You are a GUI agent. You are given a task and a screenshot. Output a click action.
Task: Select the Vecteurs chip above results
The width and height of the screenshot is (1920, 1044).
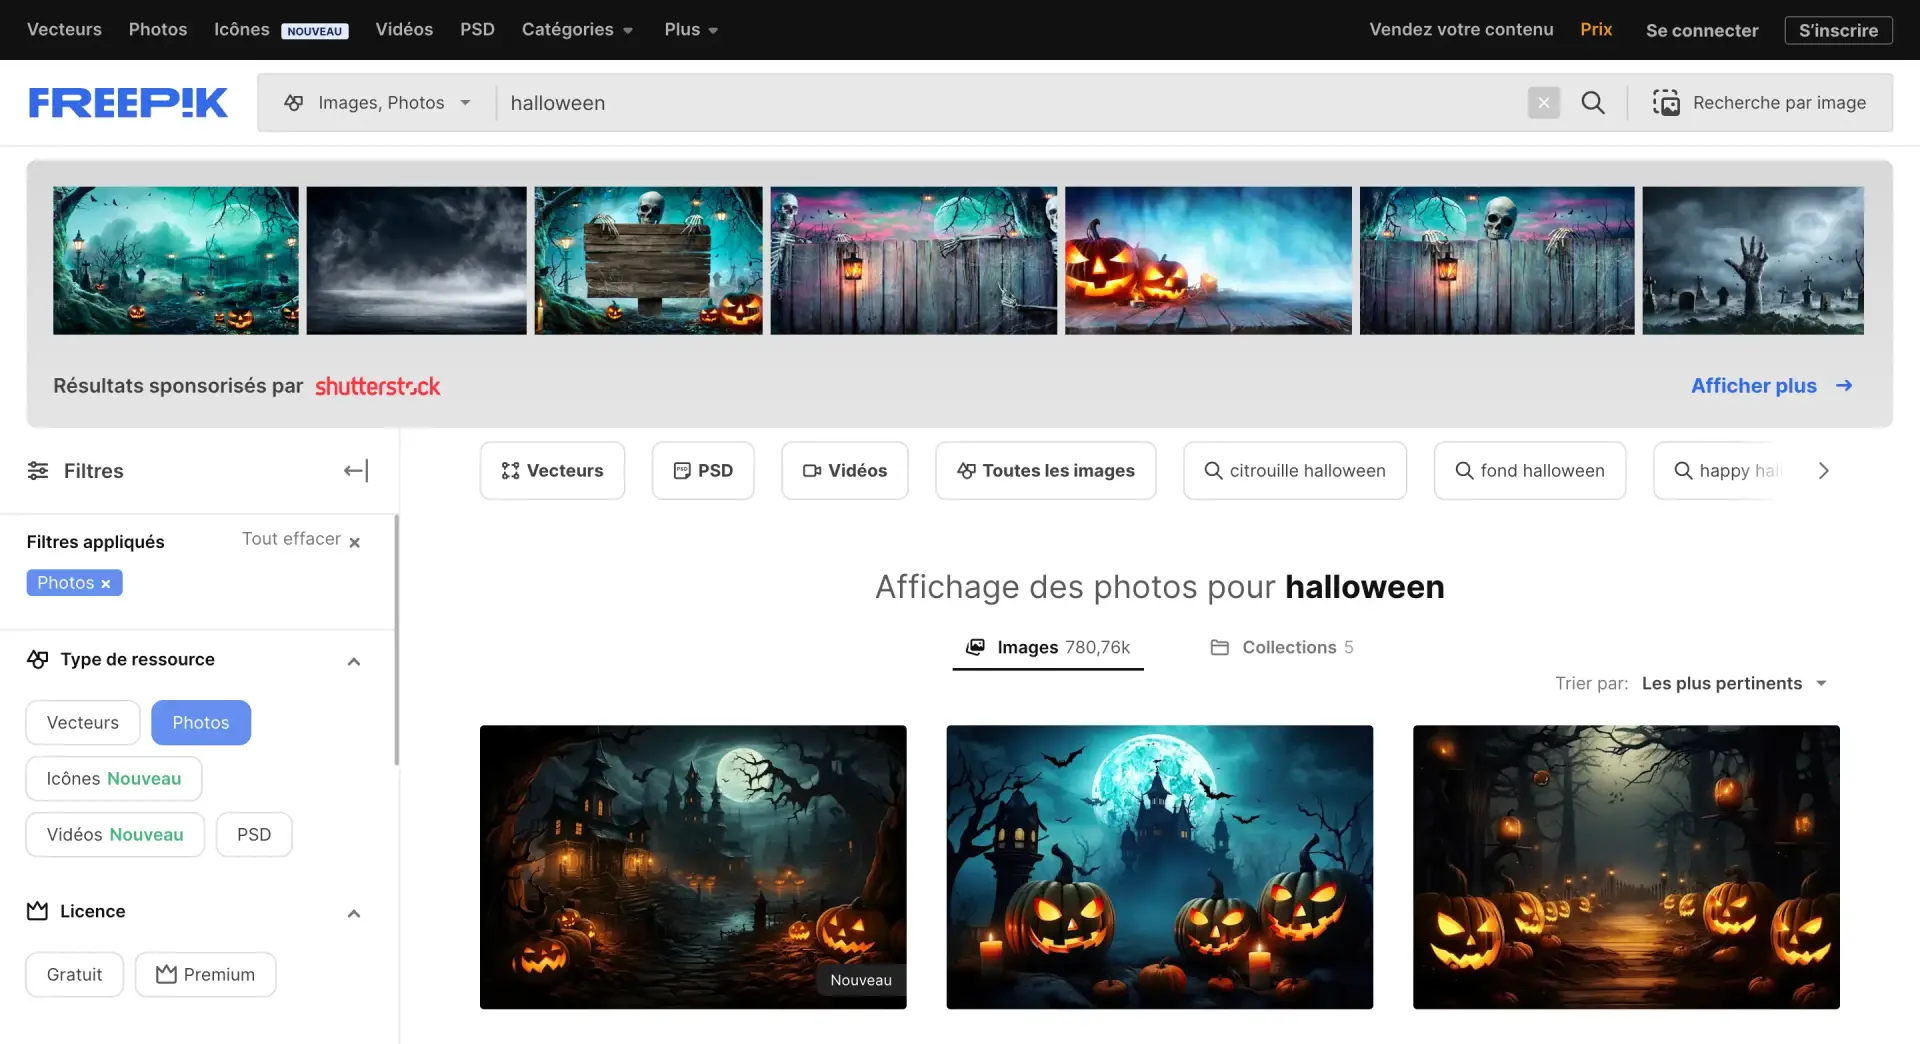[x=552, y=471]
